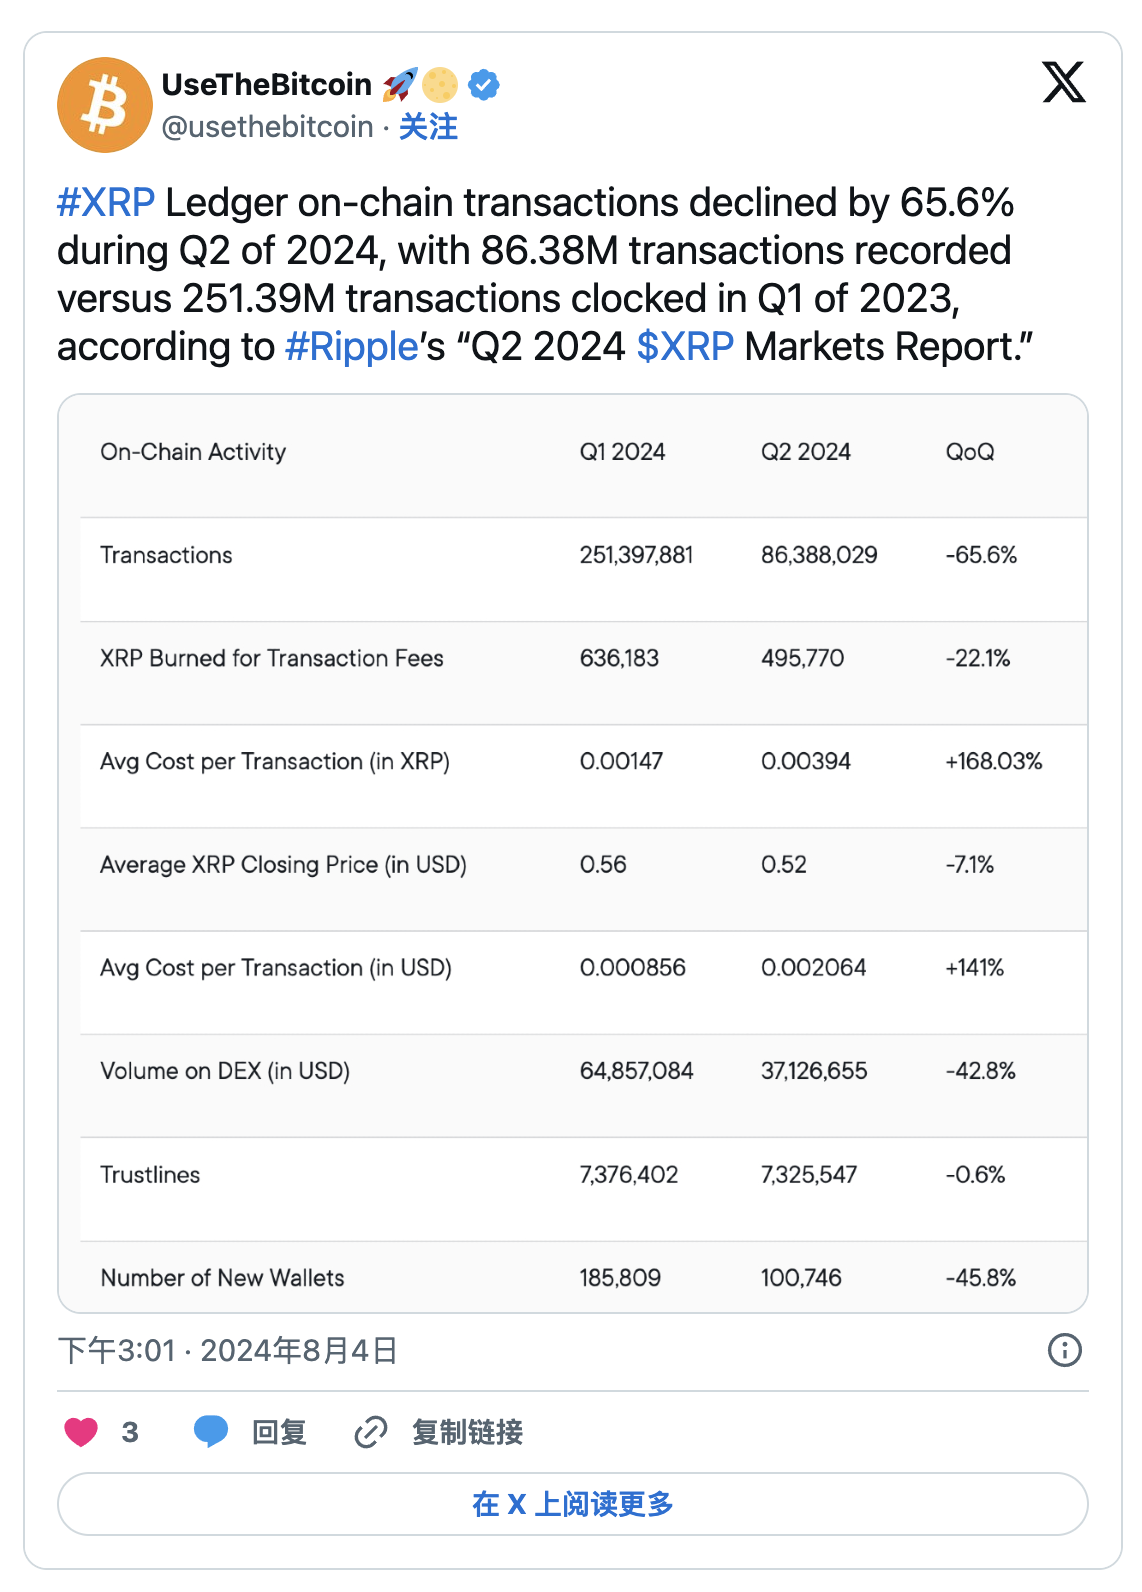The width and height of the screenshot is (1142, 1592).
Task: Click the full moon emoji beside username
Action: tap(440, 85)
